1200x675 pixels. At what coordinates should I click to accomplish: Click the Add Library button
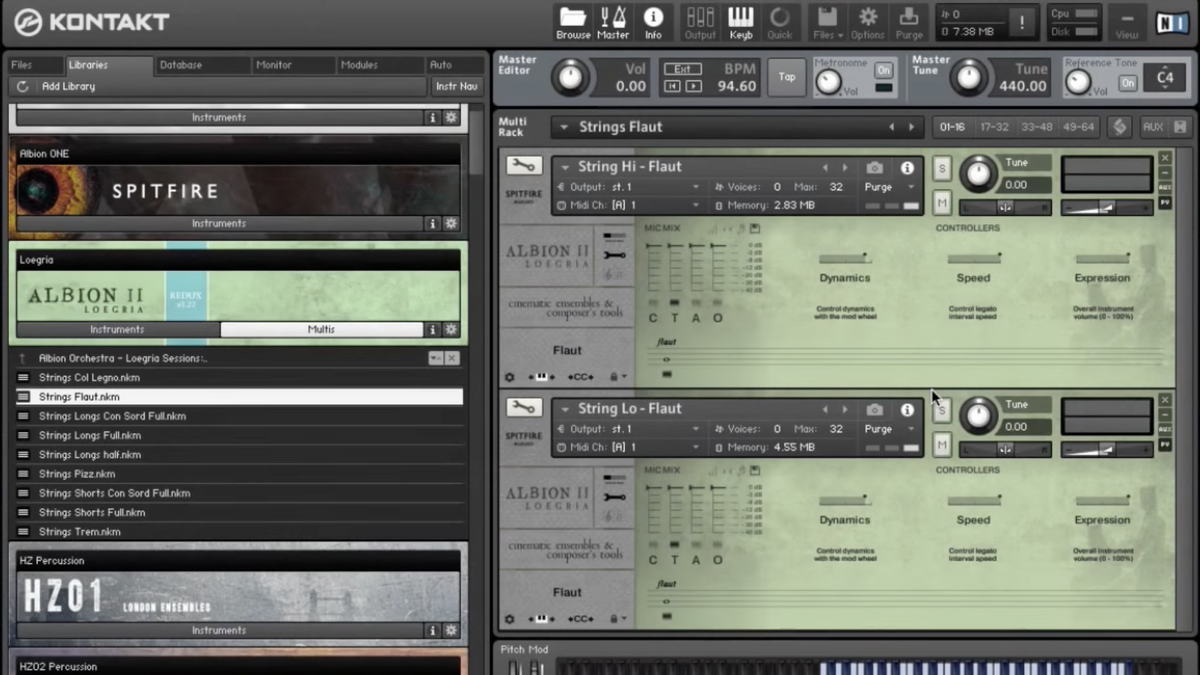(x=68, y=87)
